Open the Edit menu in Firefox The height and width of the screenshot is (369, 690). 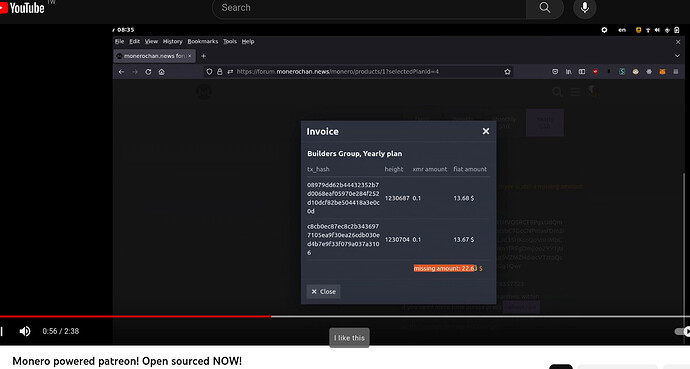(134, 41)
